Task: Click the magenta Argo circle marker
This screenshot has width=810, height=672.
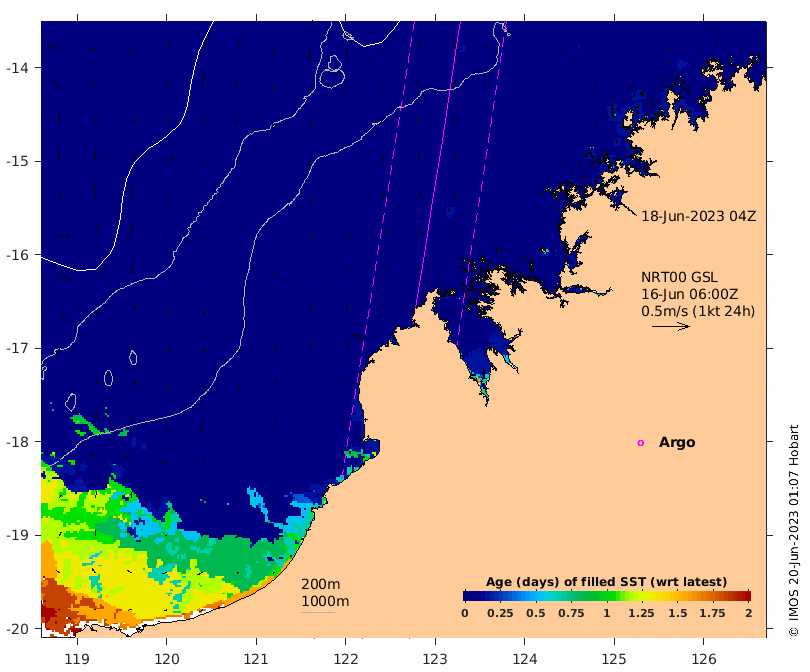Action: pyautogui.click(x=641, y=443)
